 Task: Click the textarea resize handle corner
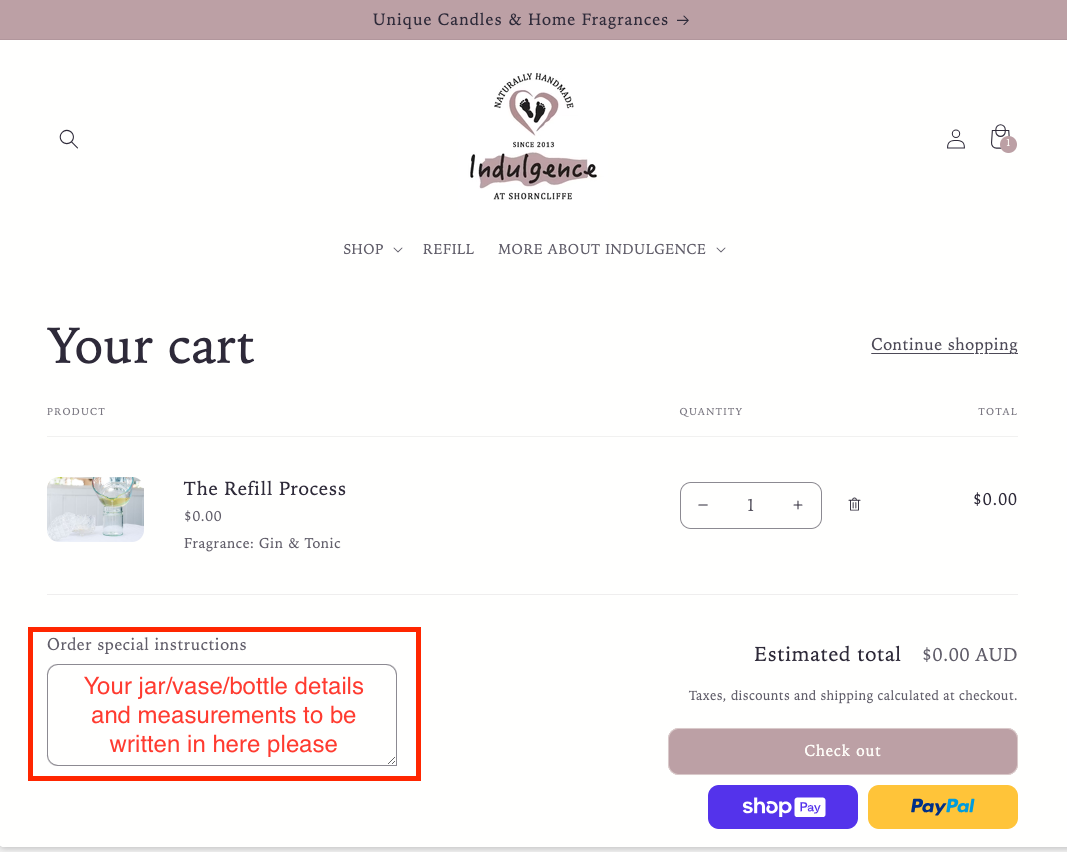391,760
